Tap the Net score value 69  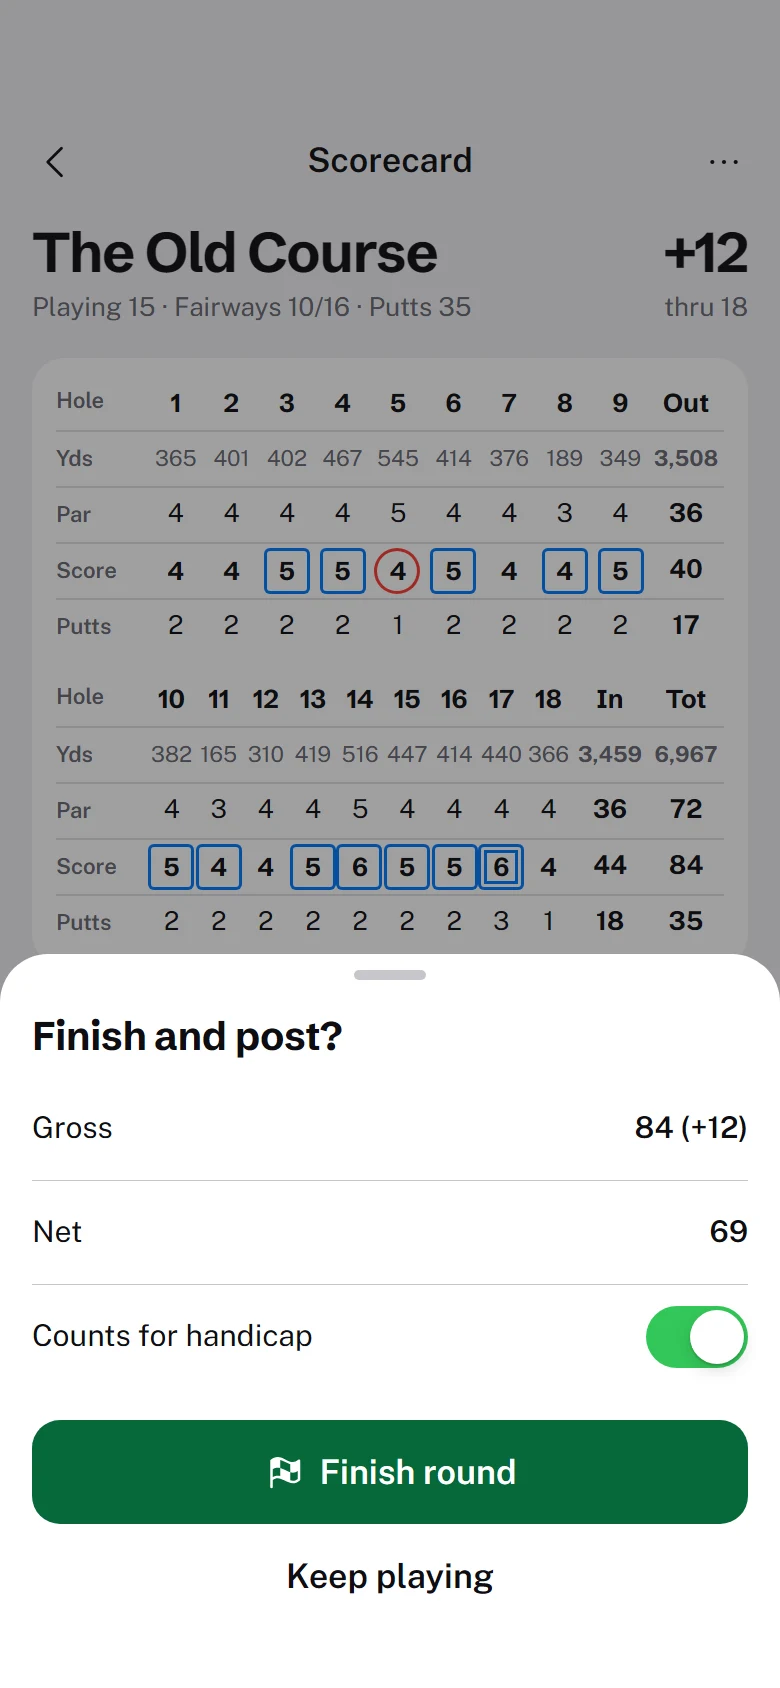tap(728, 1232)
